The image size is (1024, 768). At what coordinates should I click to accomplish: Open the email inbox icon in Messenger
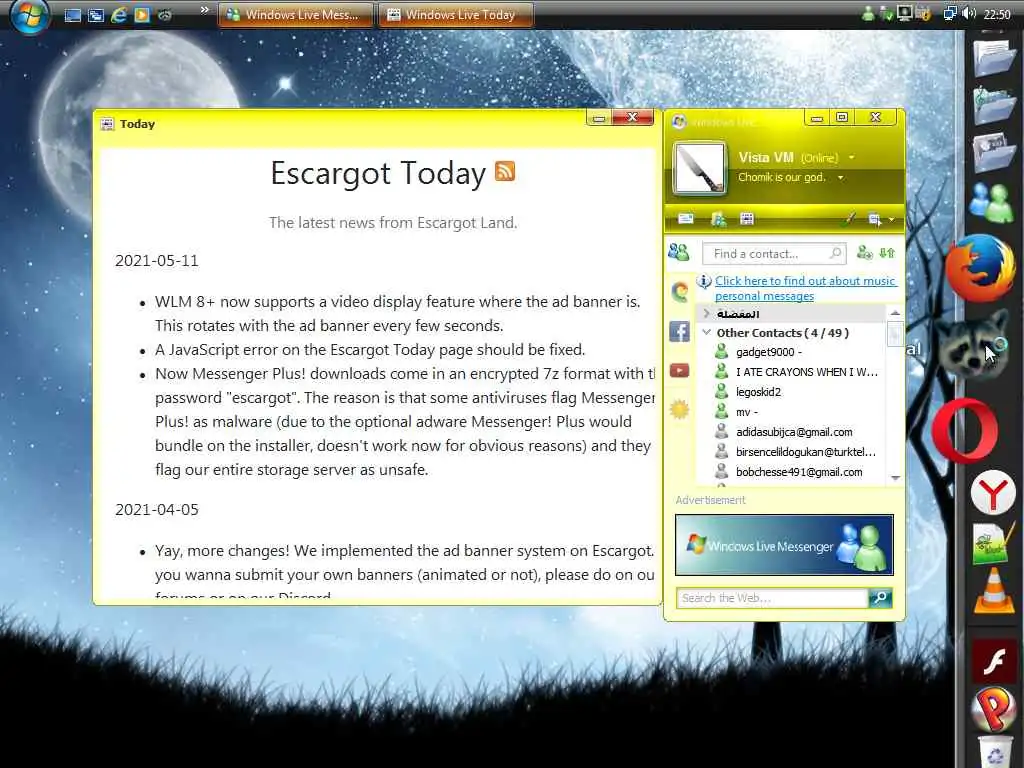click(x=686, y=219)
